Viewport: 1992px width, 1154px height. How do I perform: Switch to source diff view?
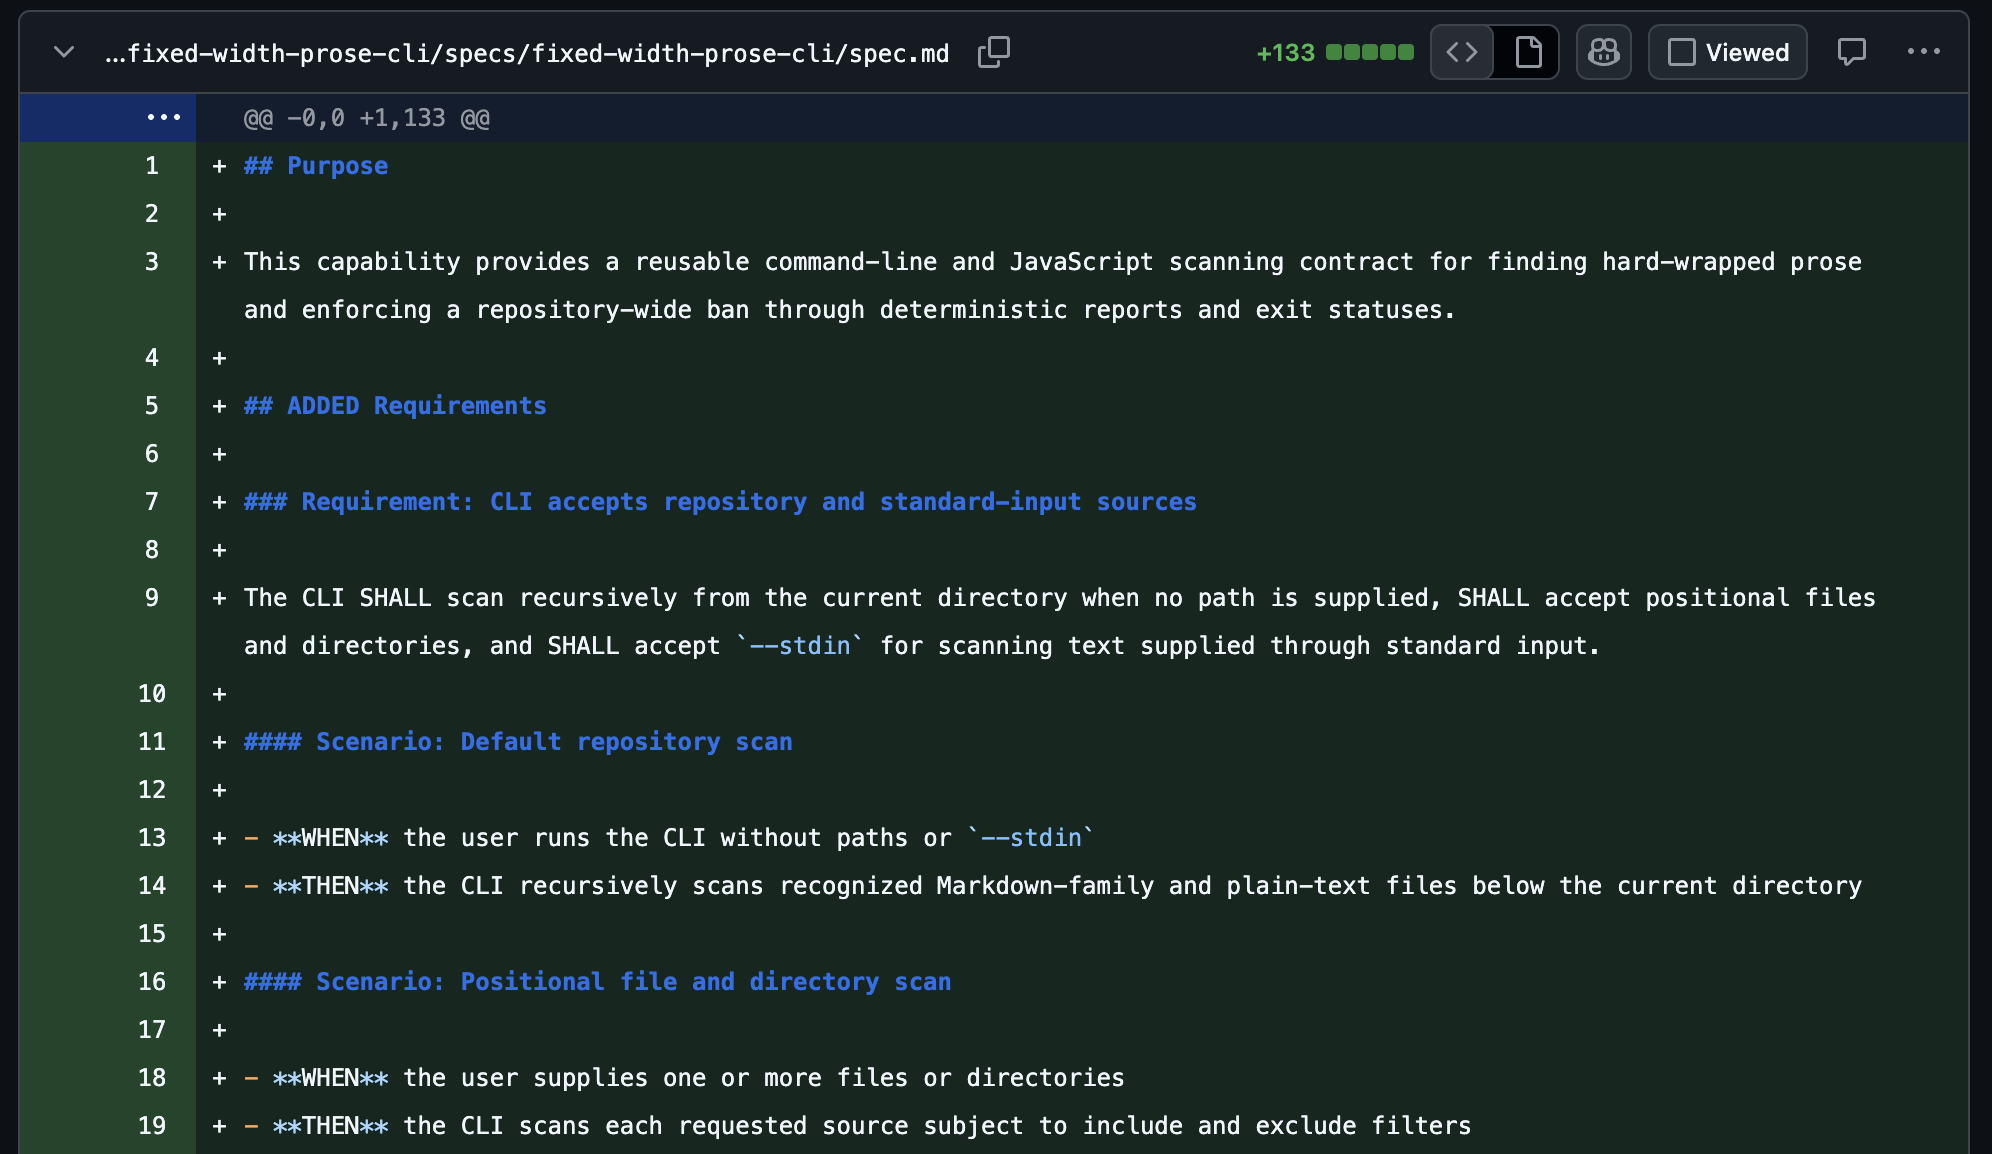tap(1462, 52)
